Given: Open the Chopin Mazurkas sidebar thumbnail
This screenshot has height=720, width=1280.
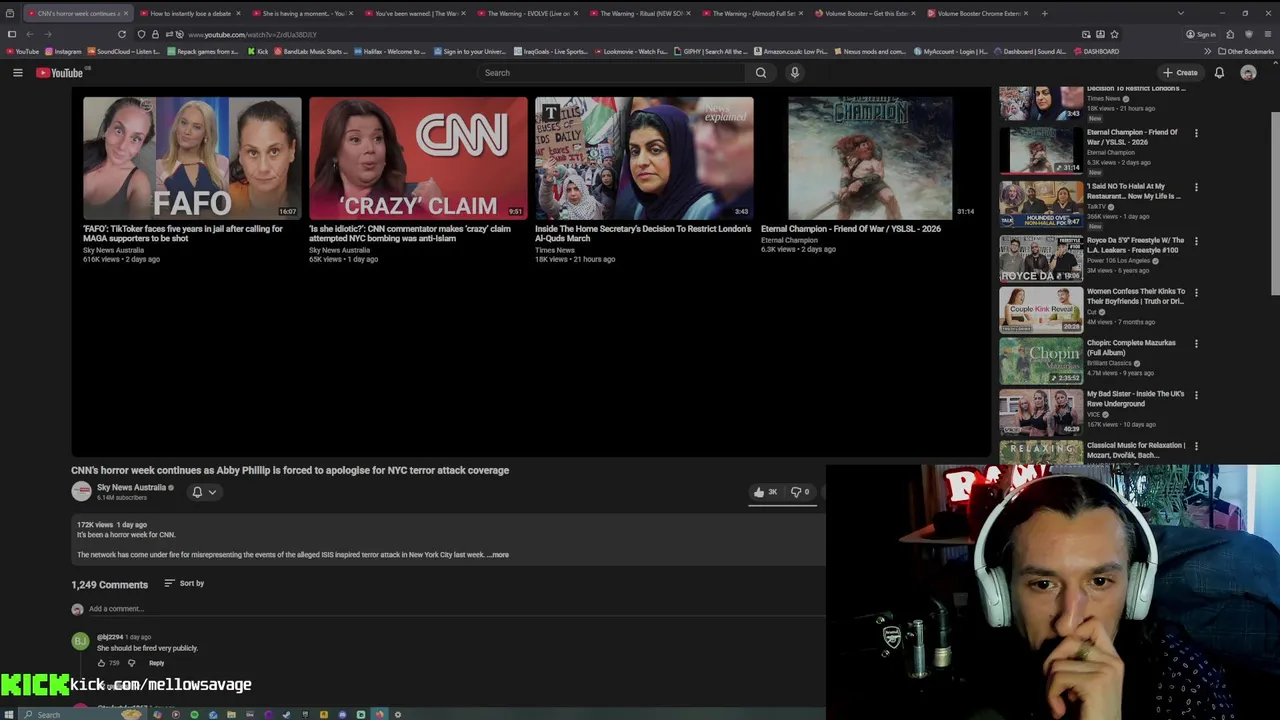Looking at the screenshot, I should click(1041, 361).
